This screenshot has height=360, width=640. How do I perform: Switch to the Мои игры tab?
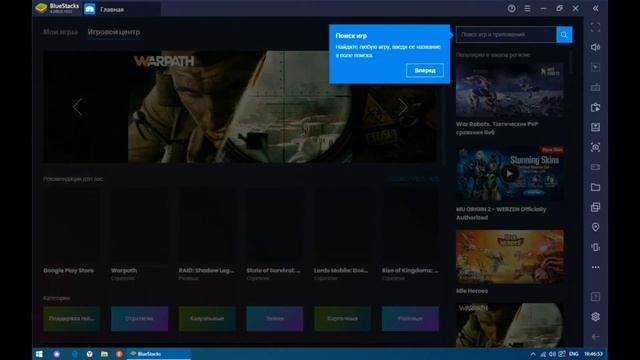(60, 32)
